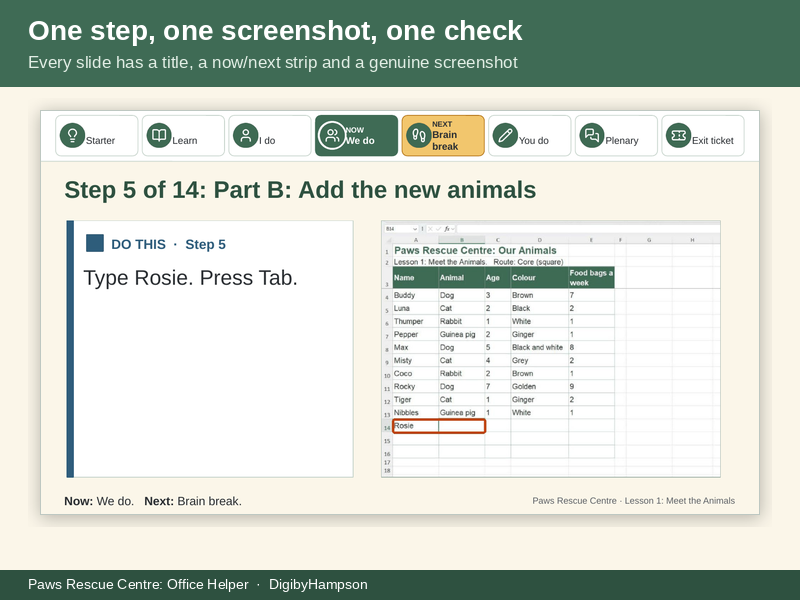Select the You do pencil icon
Viewport: 800px width, 600px height.
point(505,135)
